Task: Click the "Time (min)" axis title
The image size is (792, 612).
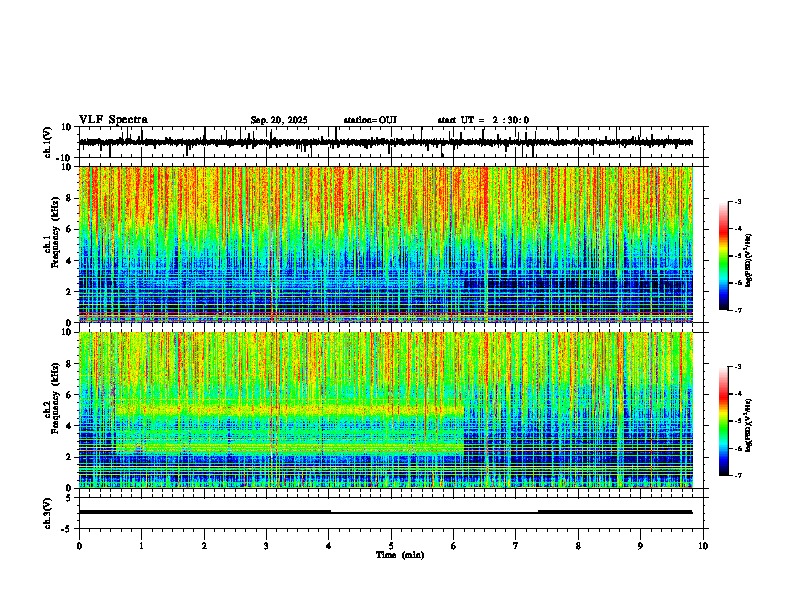Action: coord(400,555)
